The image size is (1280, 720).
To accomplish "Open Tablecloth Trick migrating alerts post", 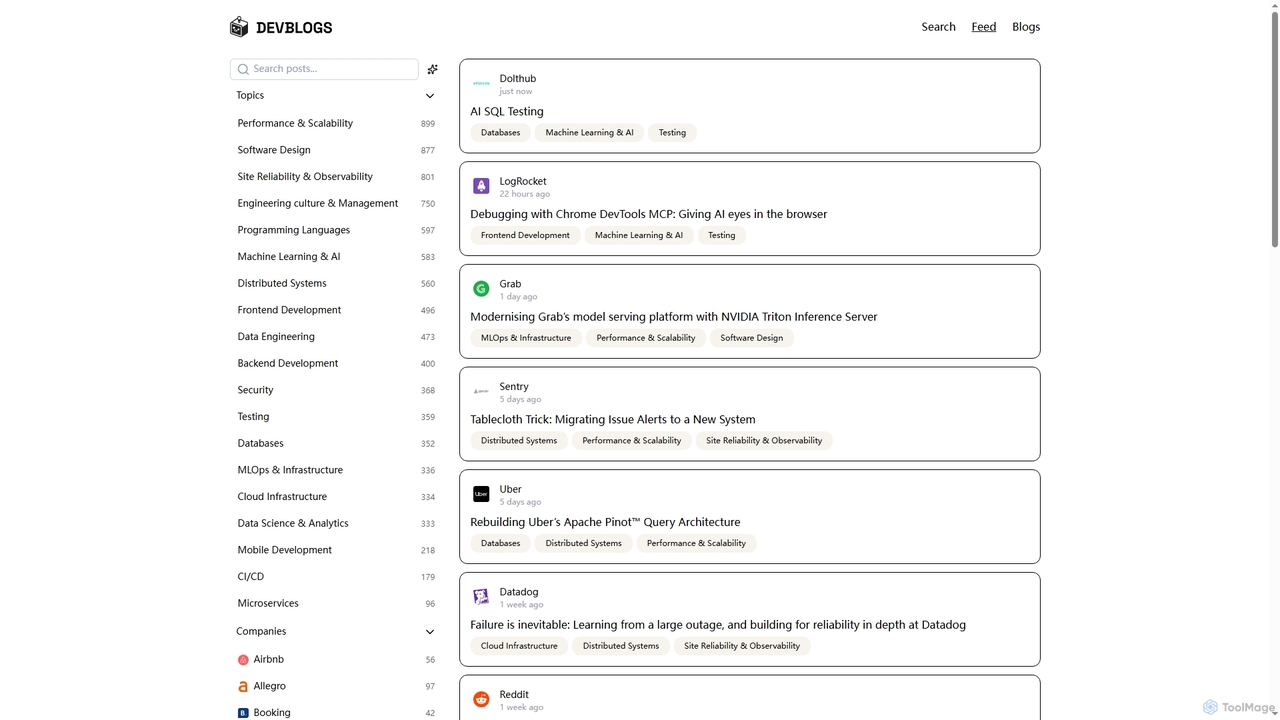I will [613, 420].
